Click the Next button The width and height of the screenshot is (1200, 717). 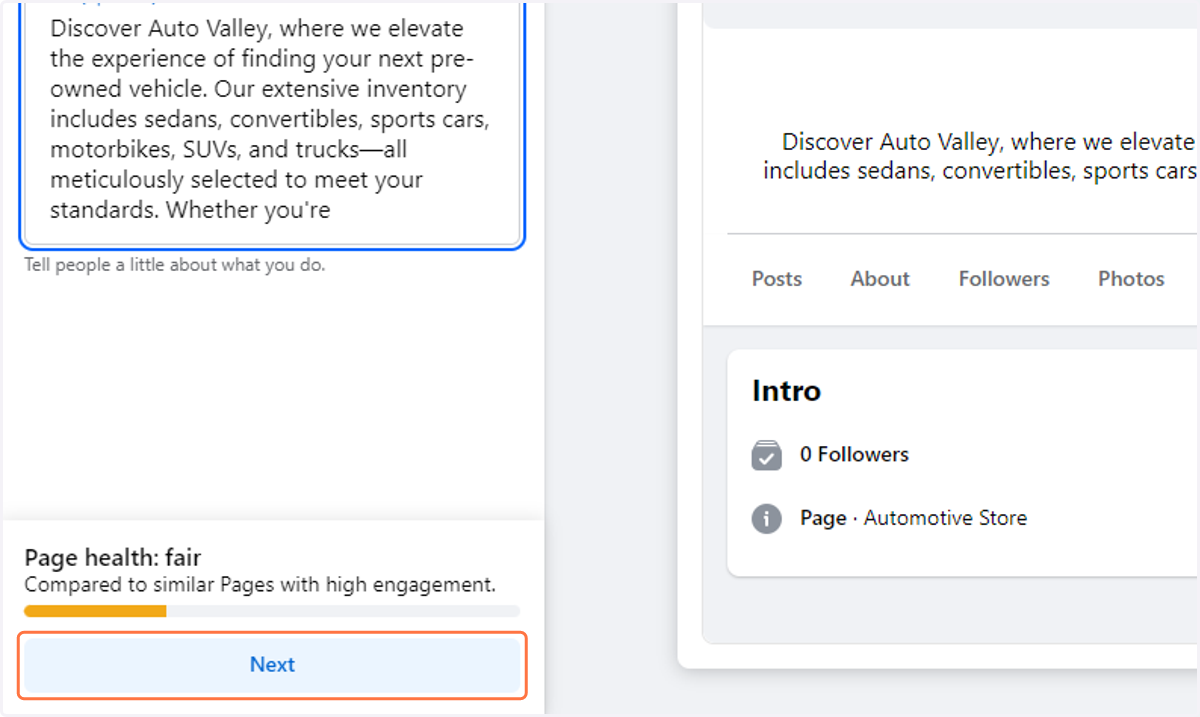(x=272, y=665)
